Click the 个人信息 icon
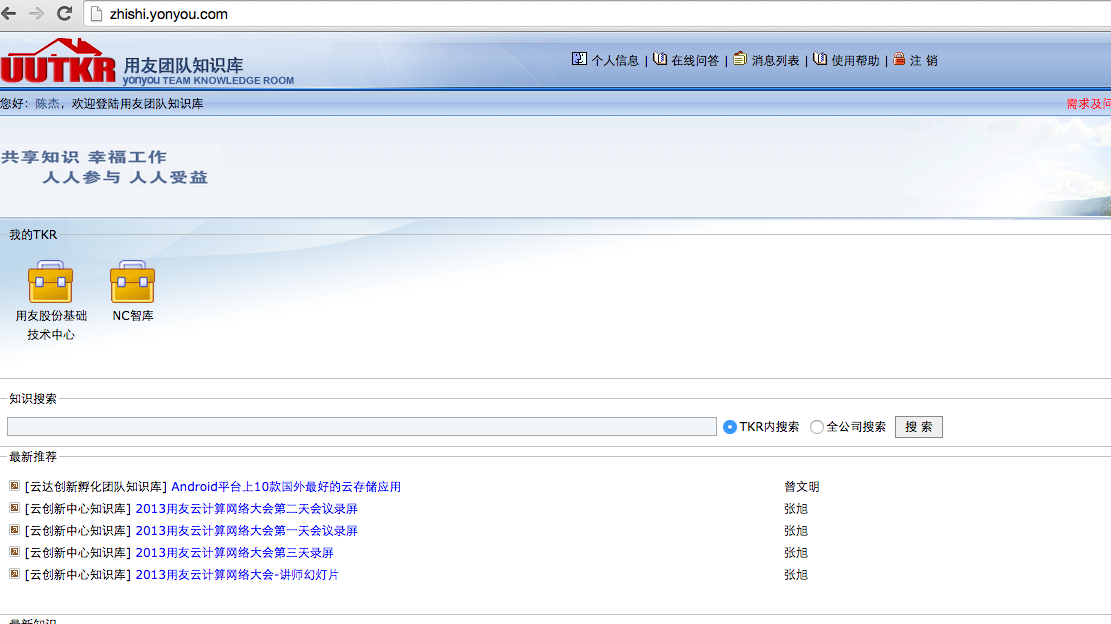 tap(579, 59)
